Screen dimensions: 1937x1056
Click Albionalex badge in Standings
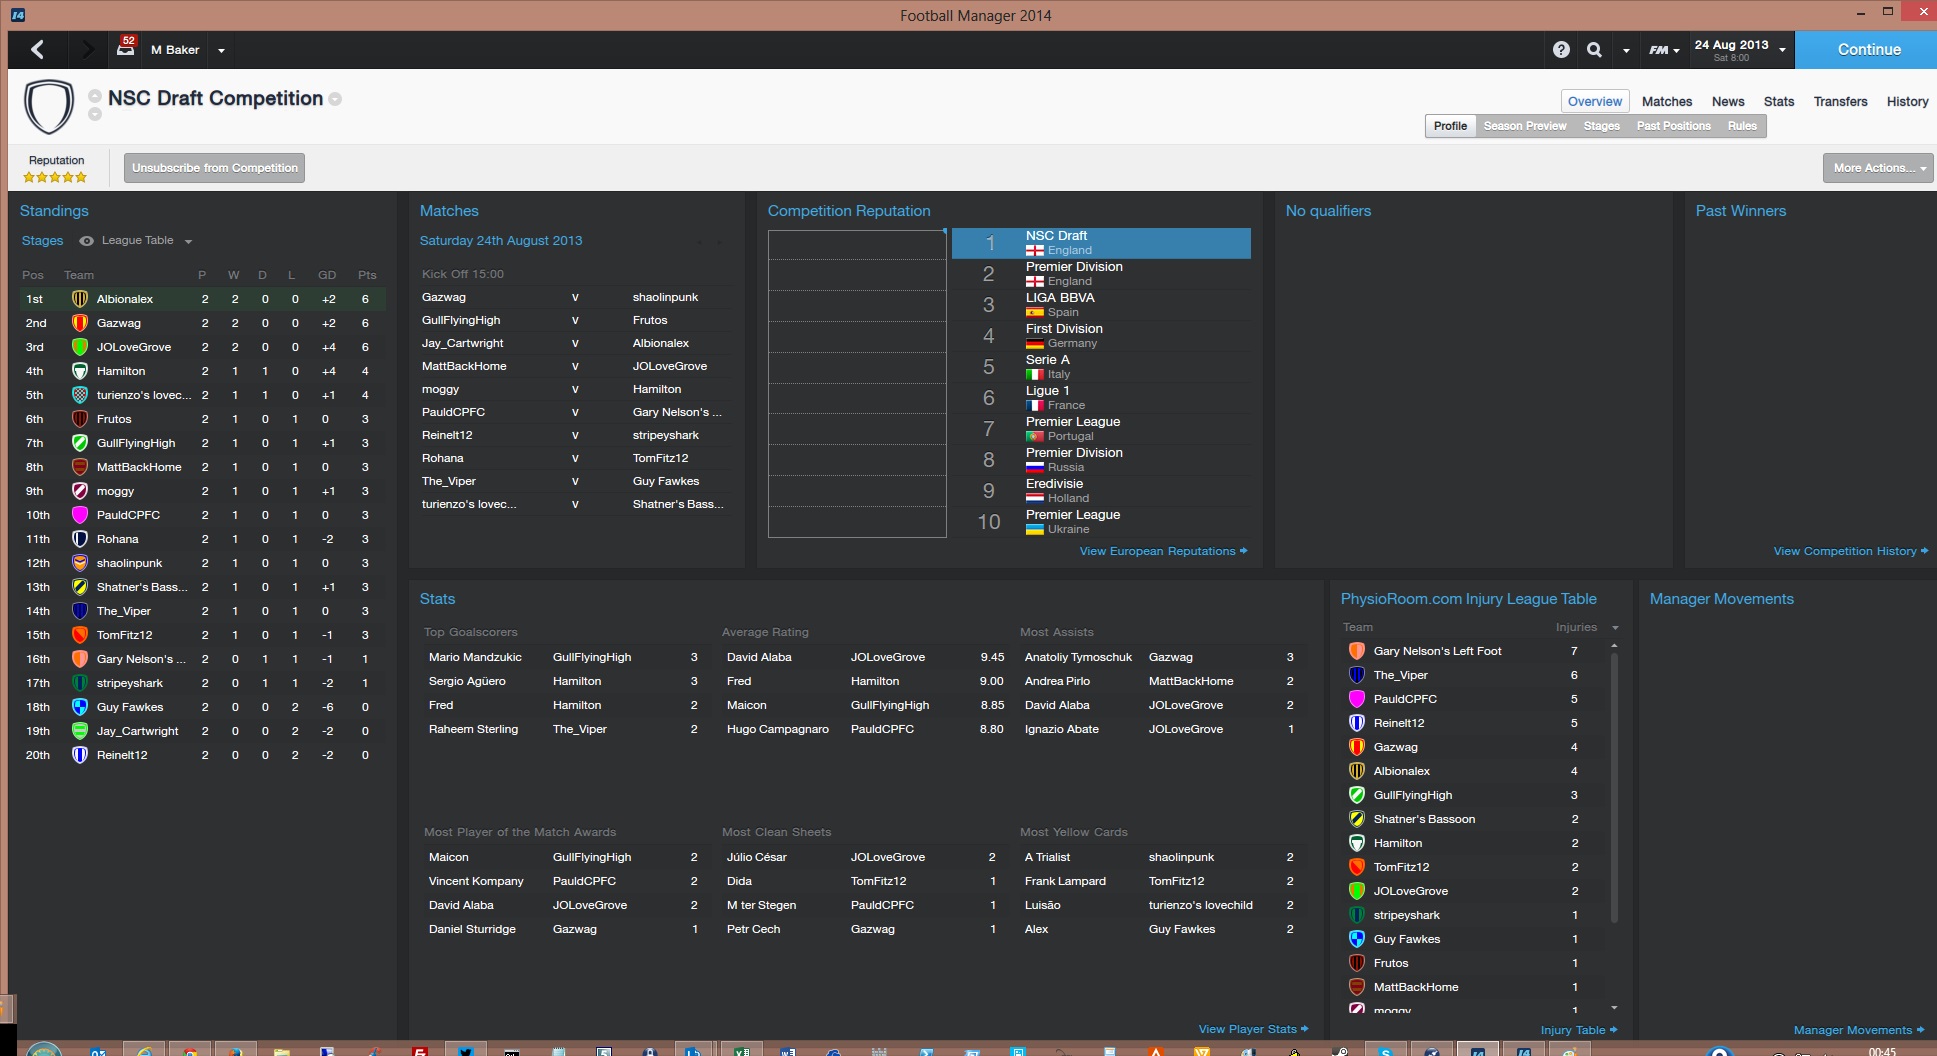pyautogui.click(x=80, y=299)
